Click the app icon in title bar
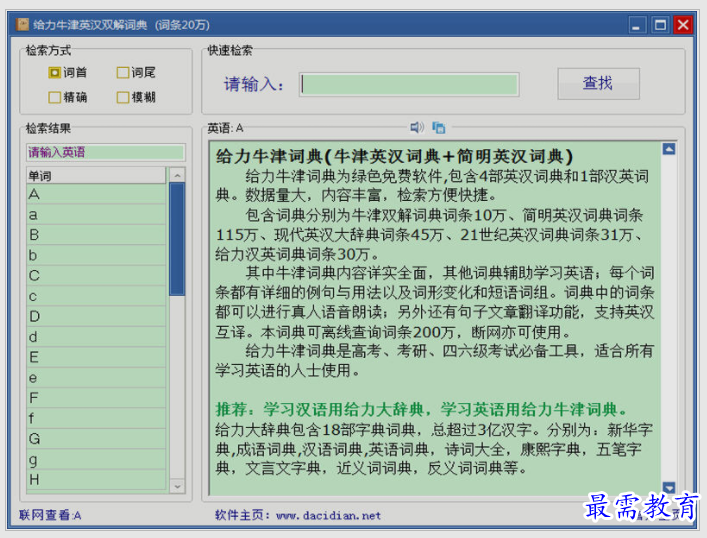The image size is (707, 538). 22,24
